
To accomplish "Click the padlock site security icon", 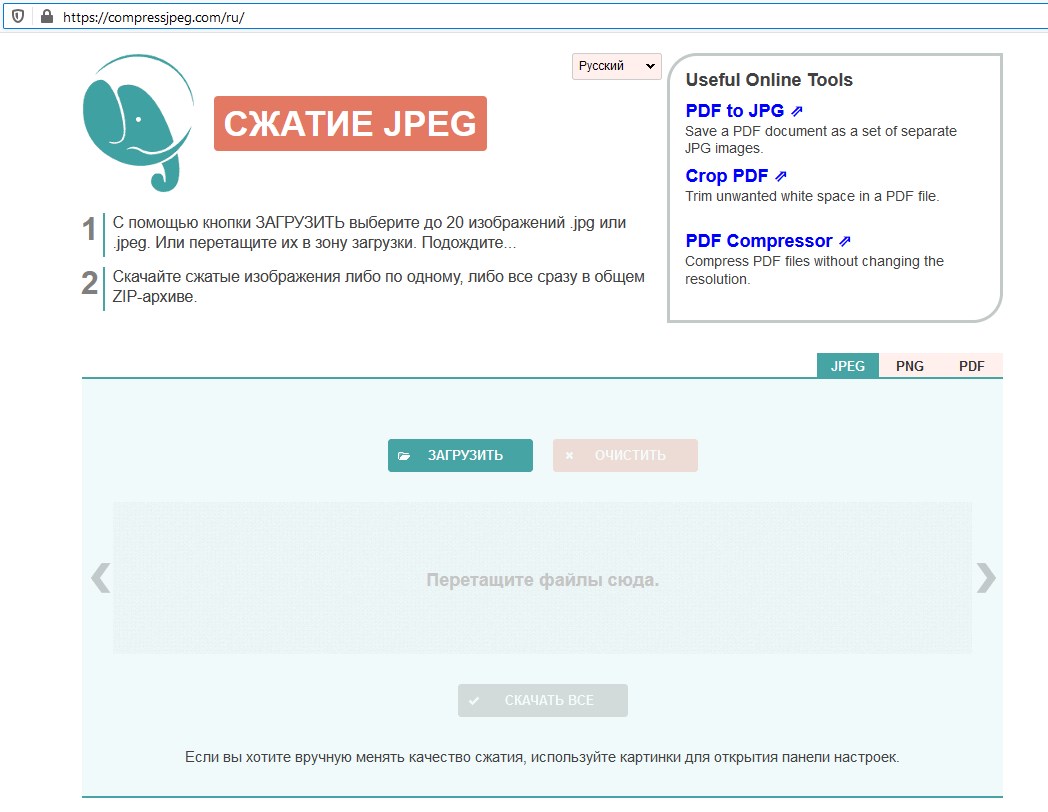I will tap(47, 17).
